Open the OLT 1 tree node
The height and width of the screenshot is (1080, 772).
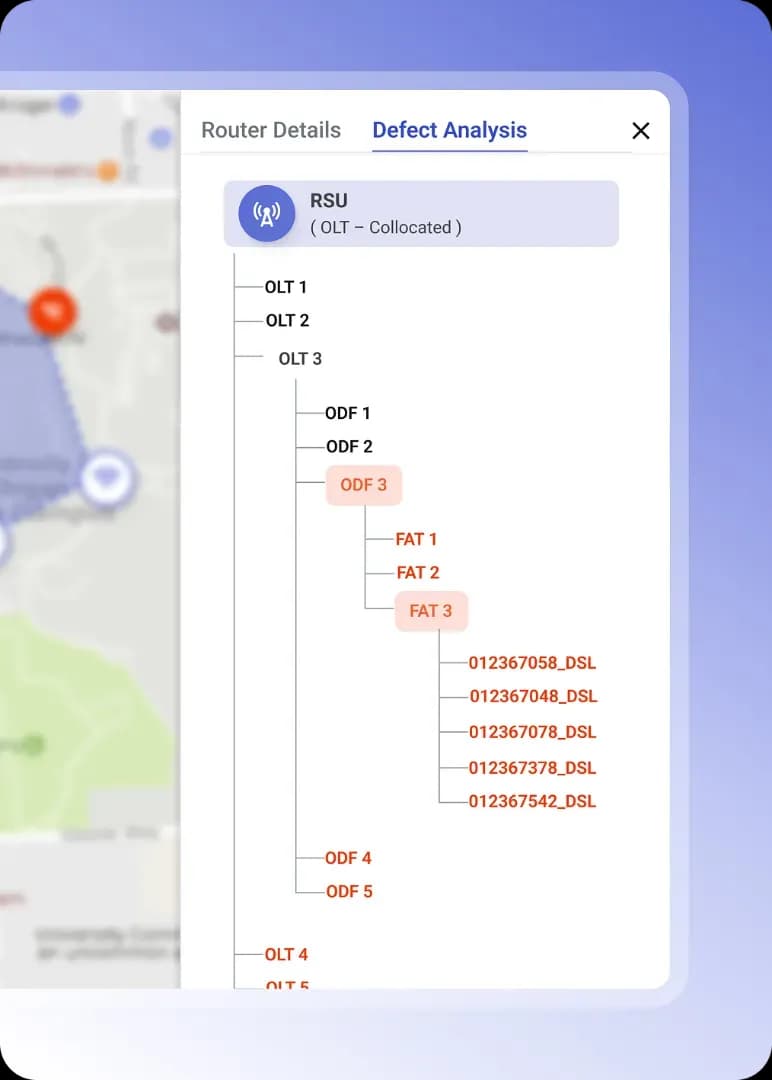tap(286, 287)
